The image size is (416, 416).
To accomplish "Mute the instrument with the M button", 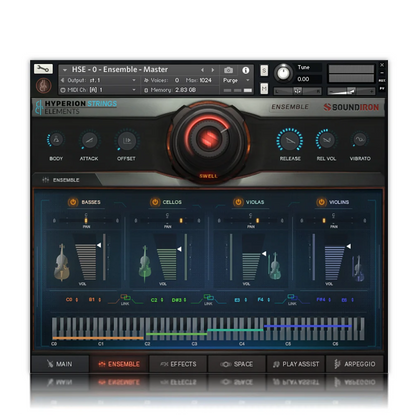I will [x=264, y=89].
